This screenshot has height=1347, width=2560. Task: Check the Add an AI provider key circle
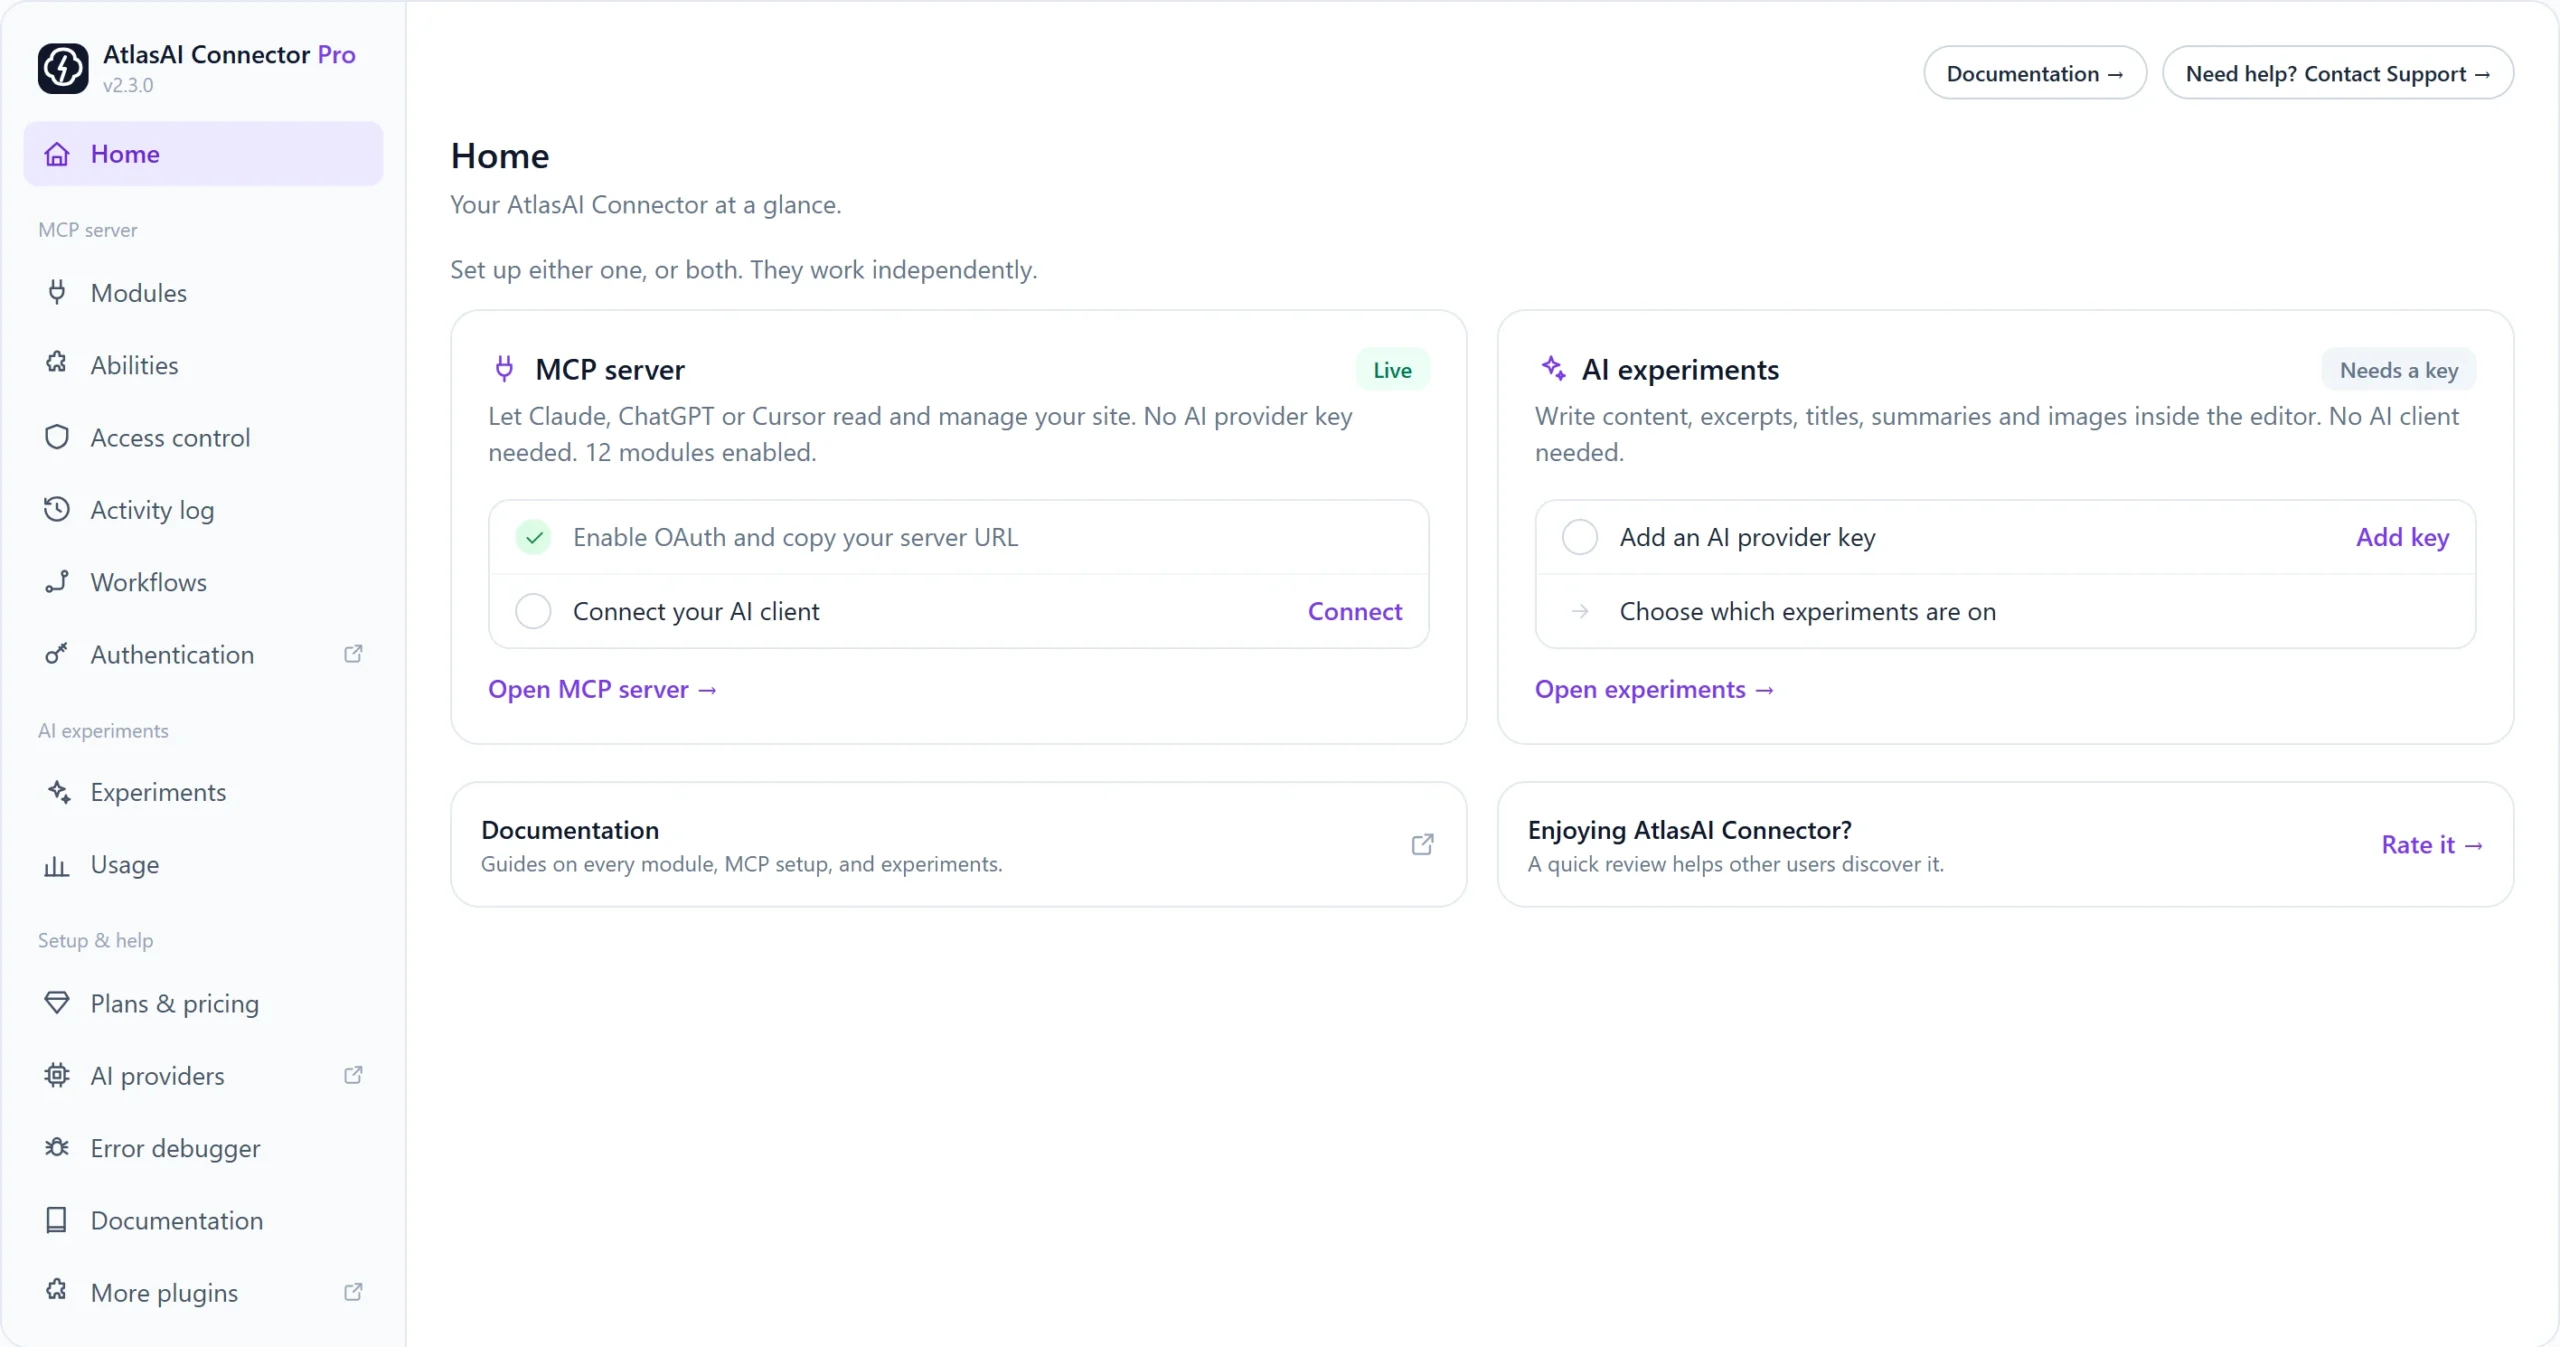pyautogui.click(x=1580, y=537)
